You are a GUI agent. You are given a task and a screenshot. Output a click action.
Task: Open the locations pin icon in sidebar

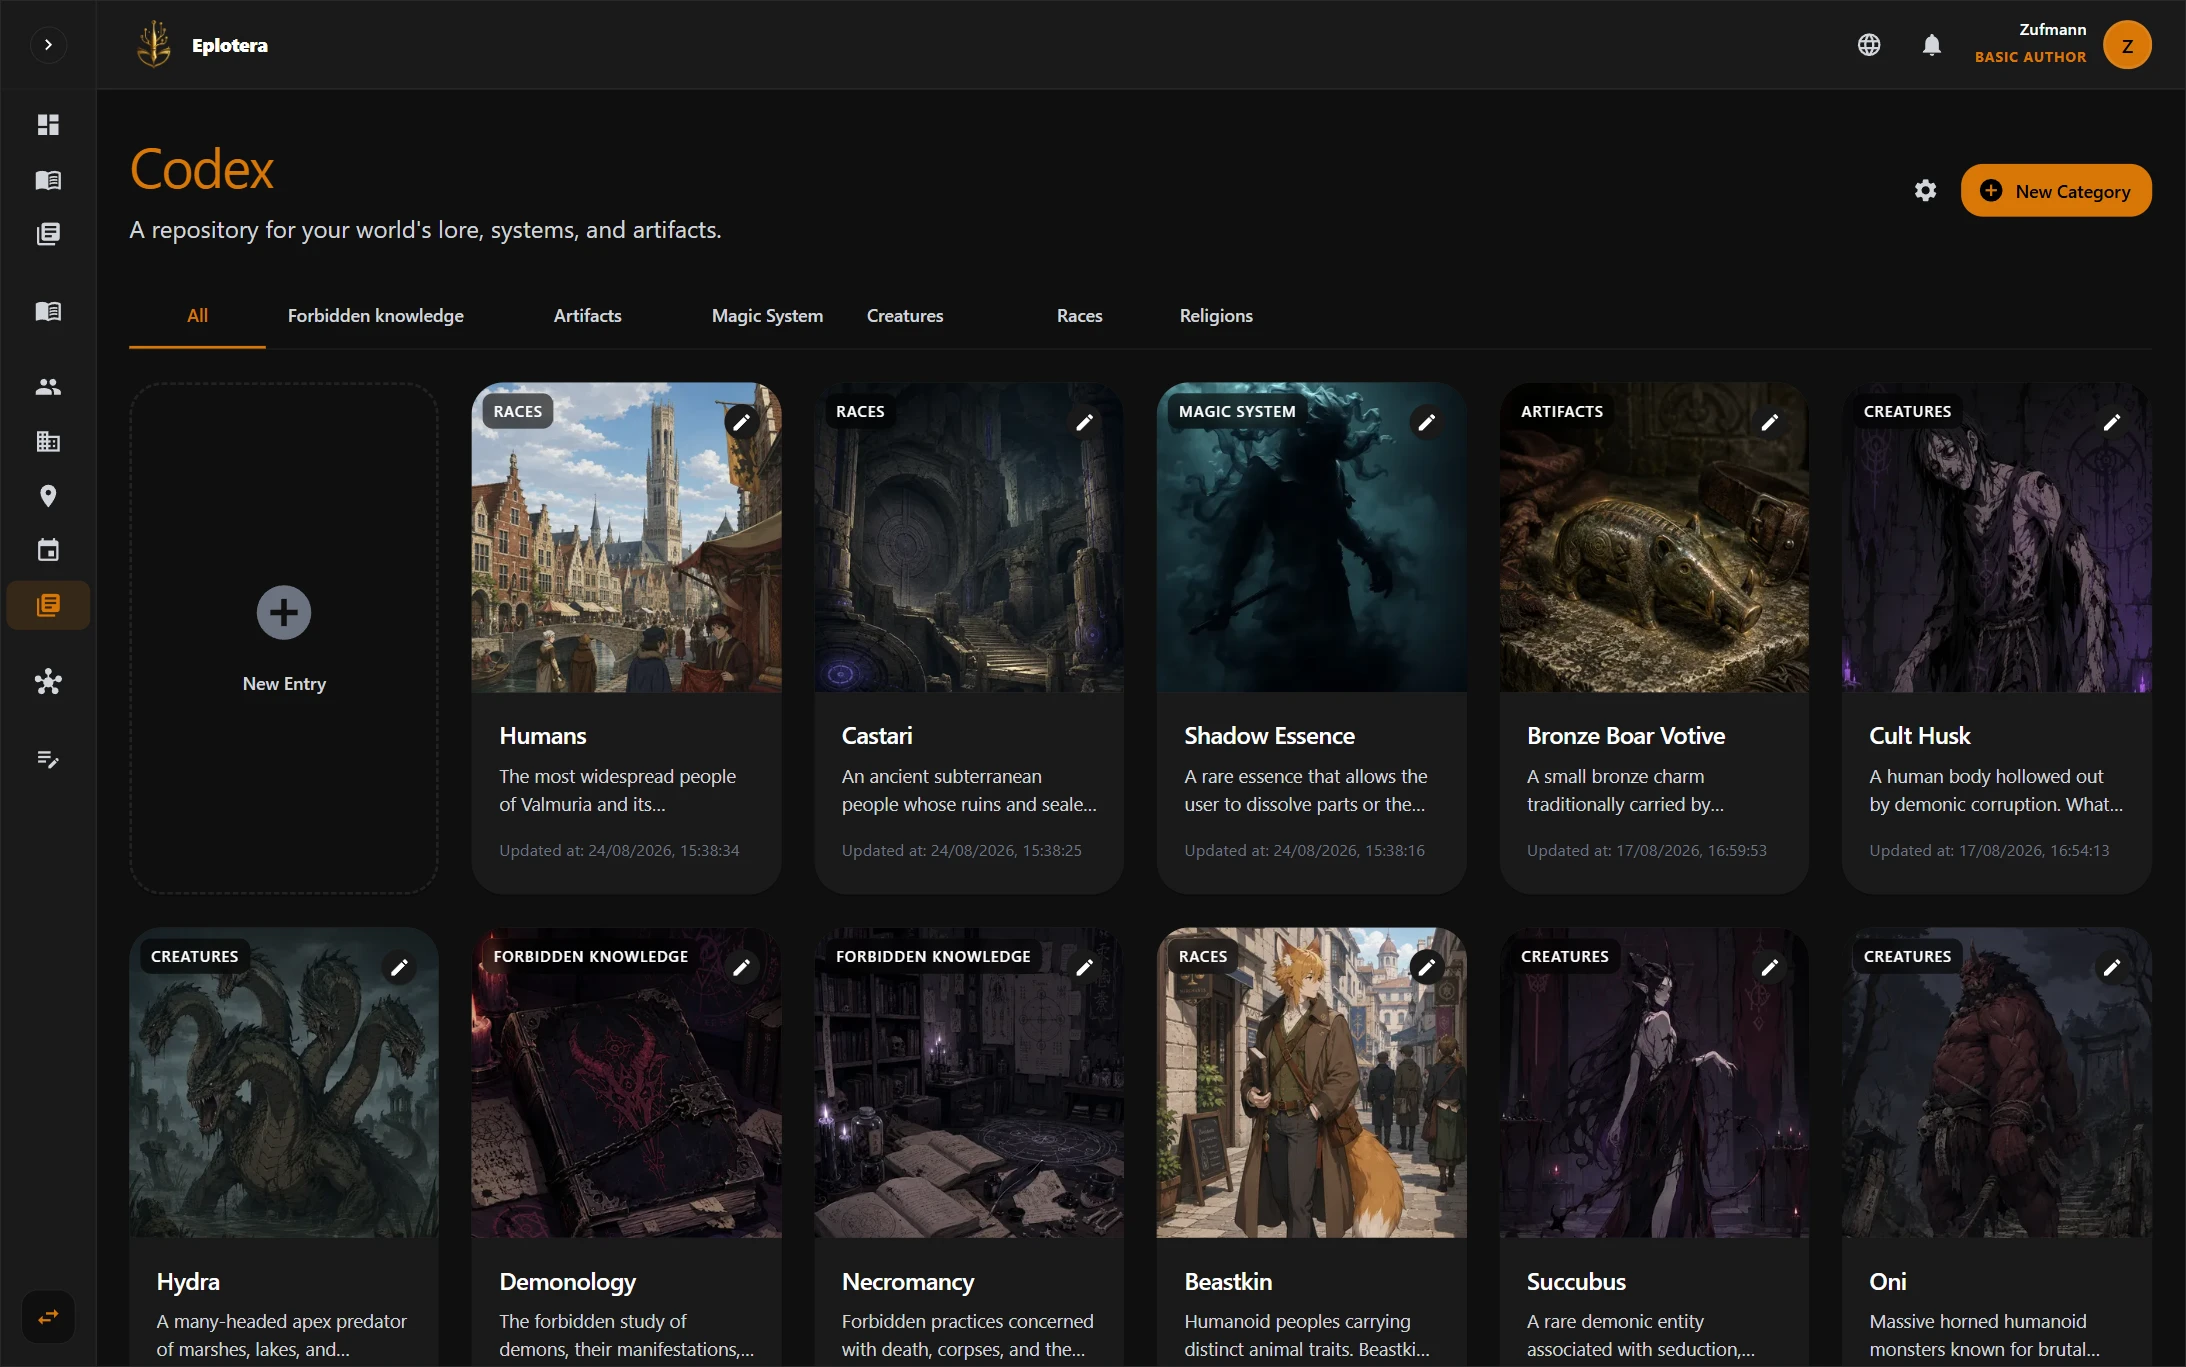click(x=48, y=496)
